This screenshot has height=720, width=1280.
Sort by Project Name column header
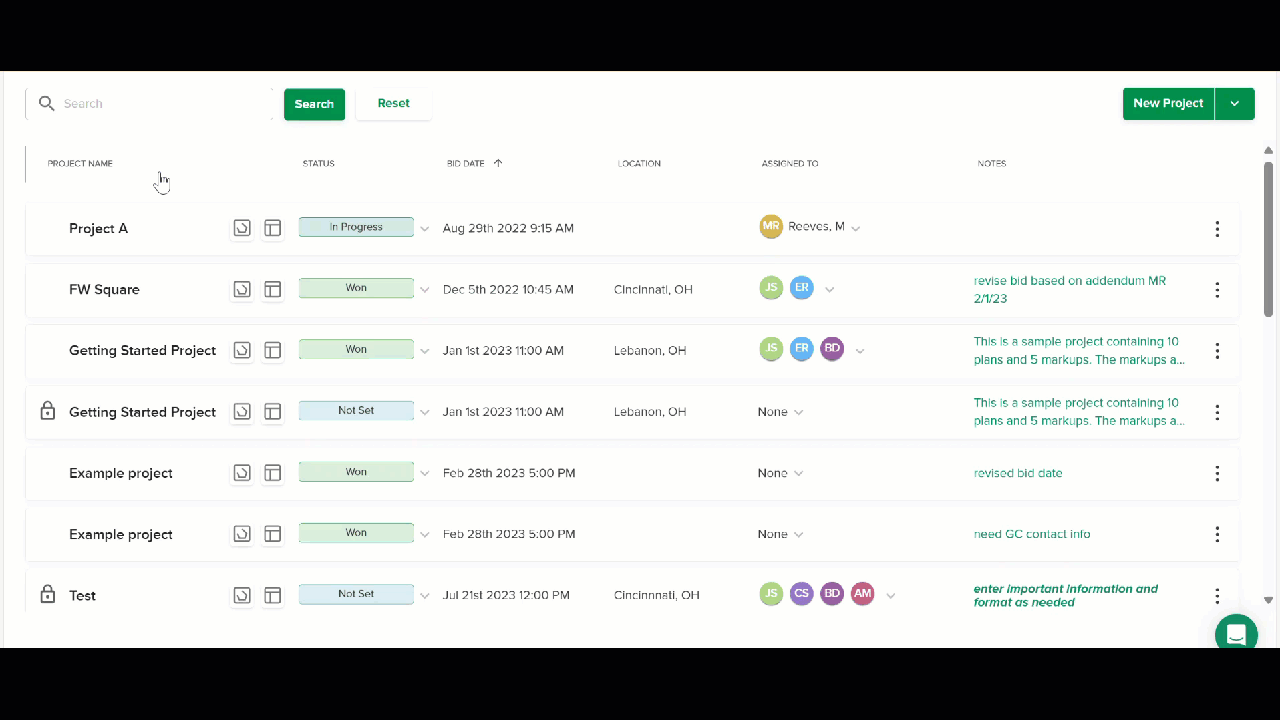[x=80, y=163]
